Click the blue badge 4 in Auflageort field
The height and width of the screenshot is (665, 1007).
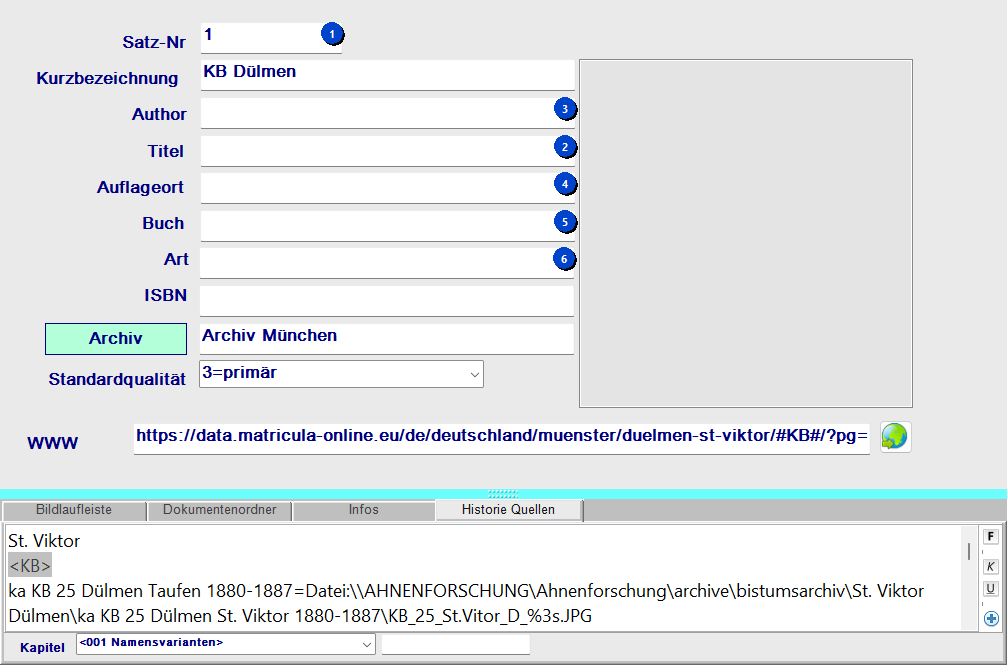tap(565, 184)
